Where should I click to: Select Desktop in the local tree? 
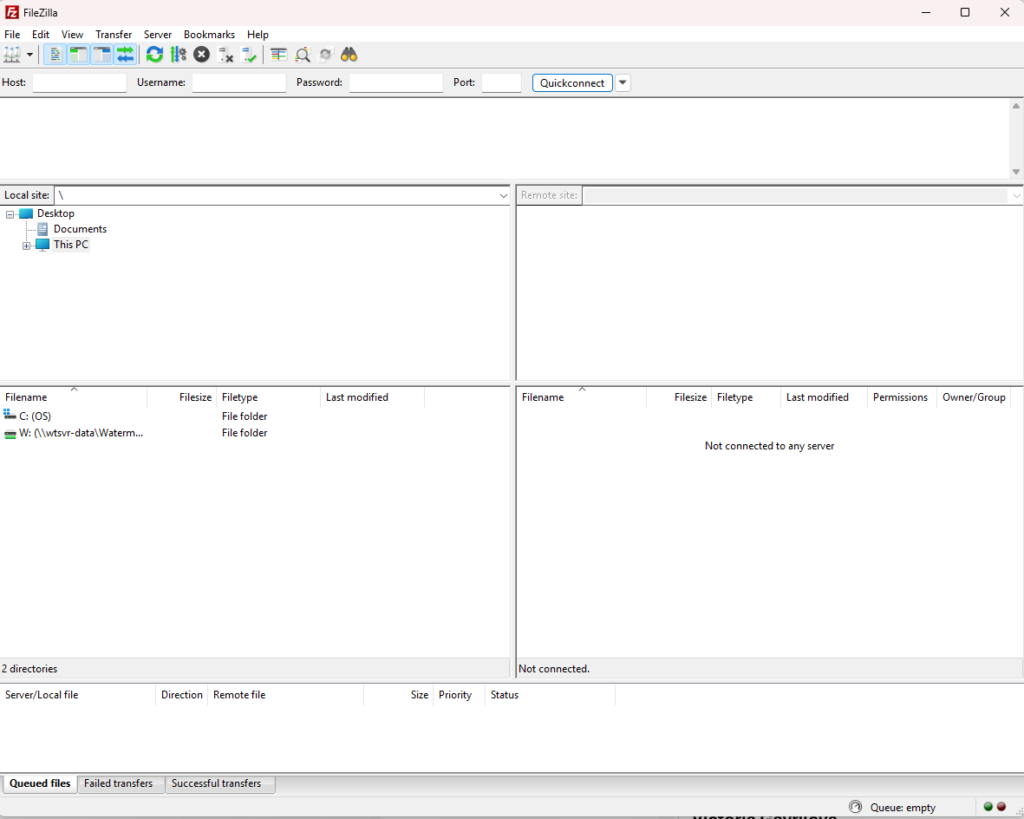56,213
